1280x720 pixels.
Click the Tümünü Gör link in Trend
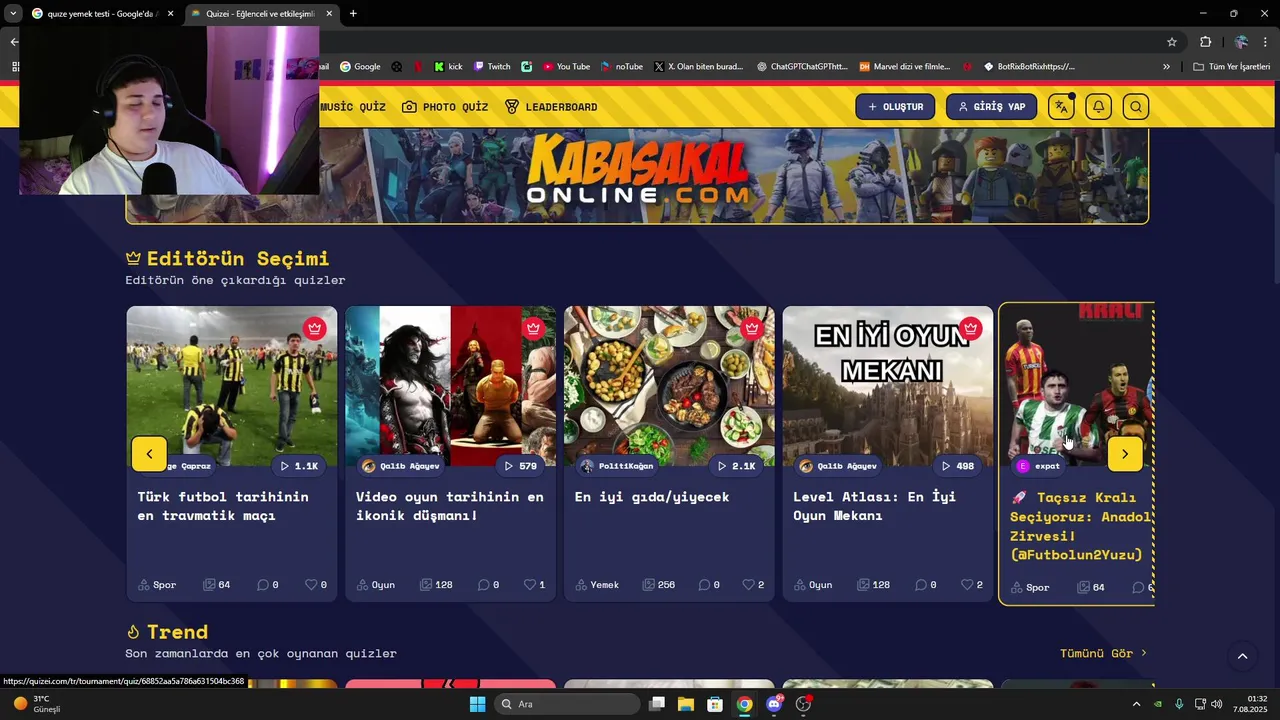tap(1104, 653)
